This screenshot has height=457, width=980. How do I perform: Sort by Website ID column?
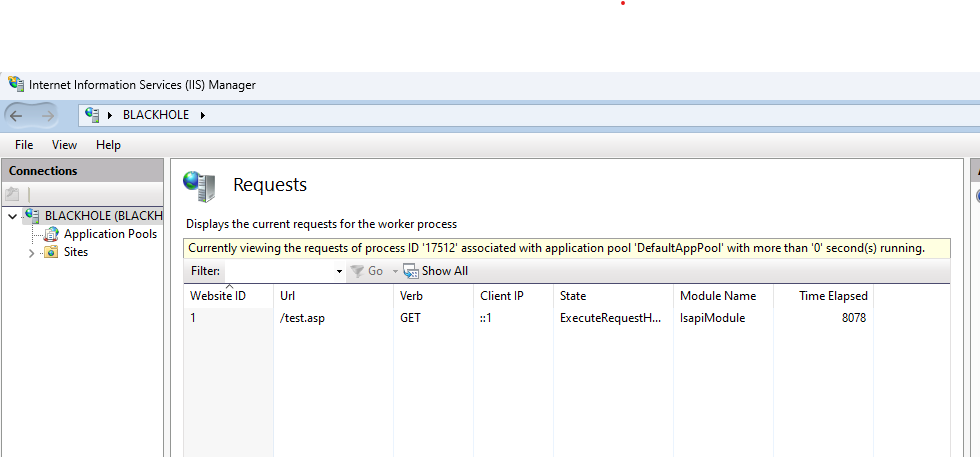pos(228,296)
